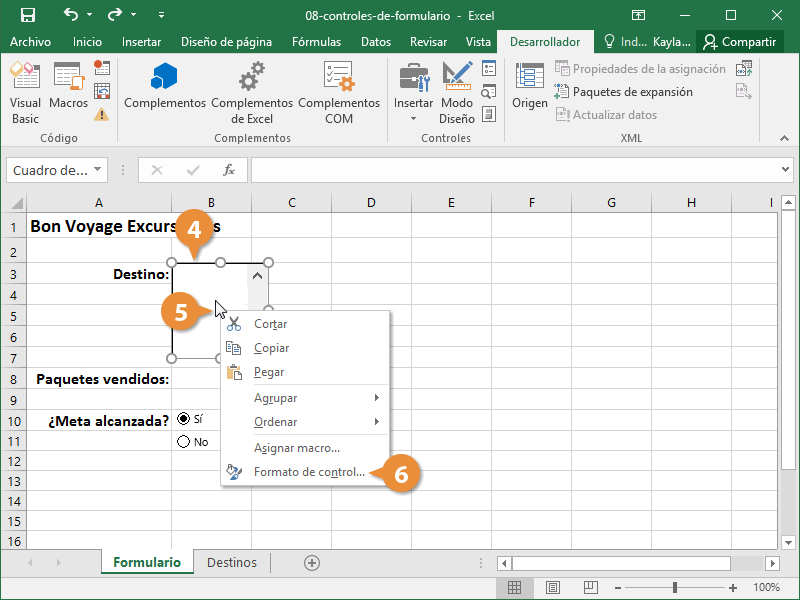Expand the Ordenar submenu
This screenshot has height=600, width=800.
(x=305, y=422)
